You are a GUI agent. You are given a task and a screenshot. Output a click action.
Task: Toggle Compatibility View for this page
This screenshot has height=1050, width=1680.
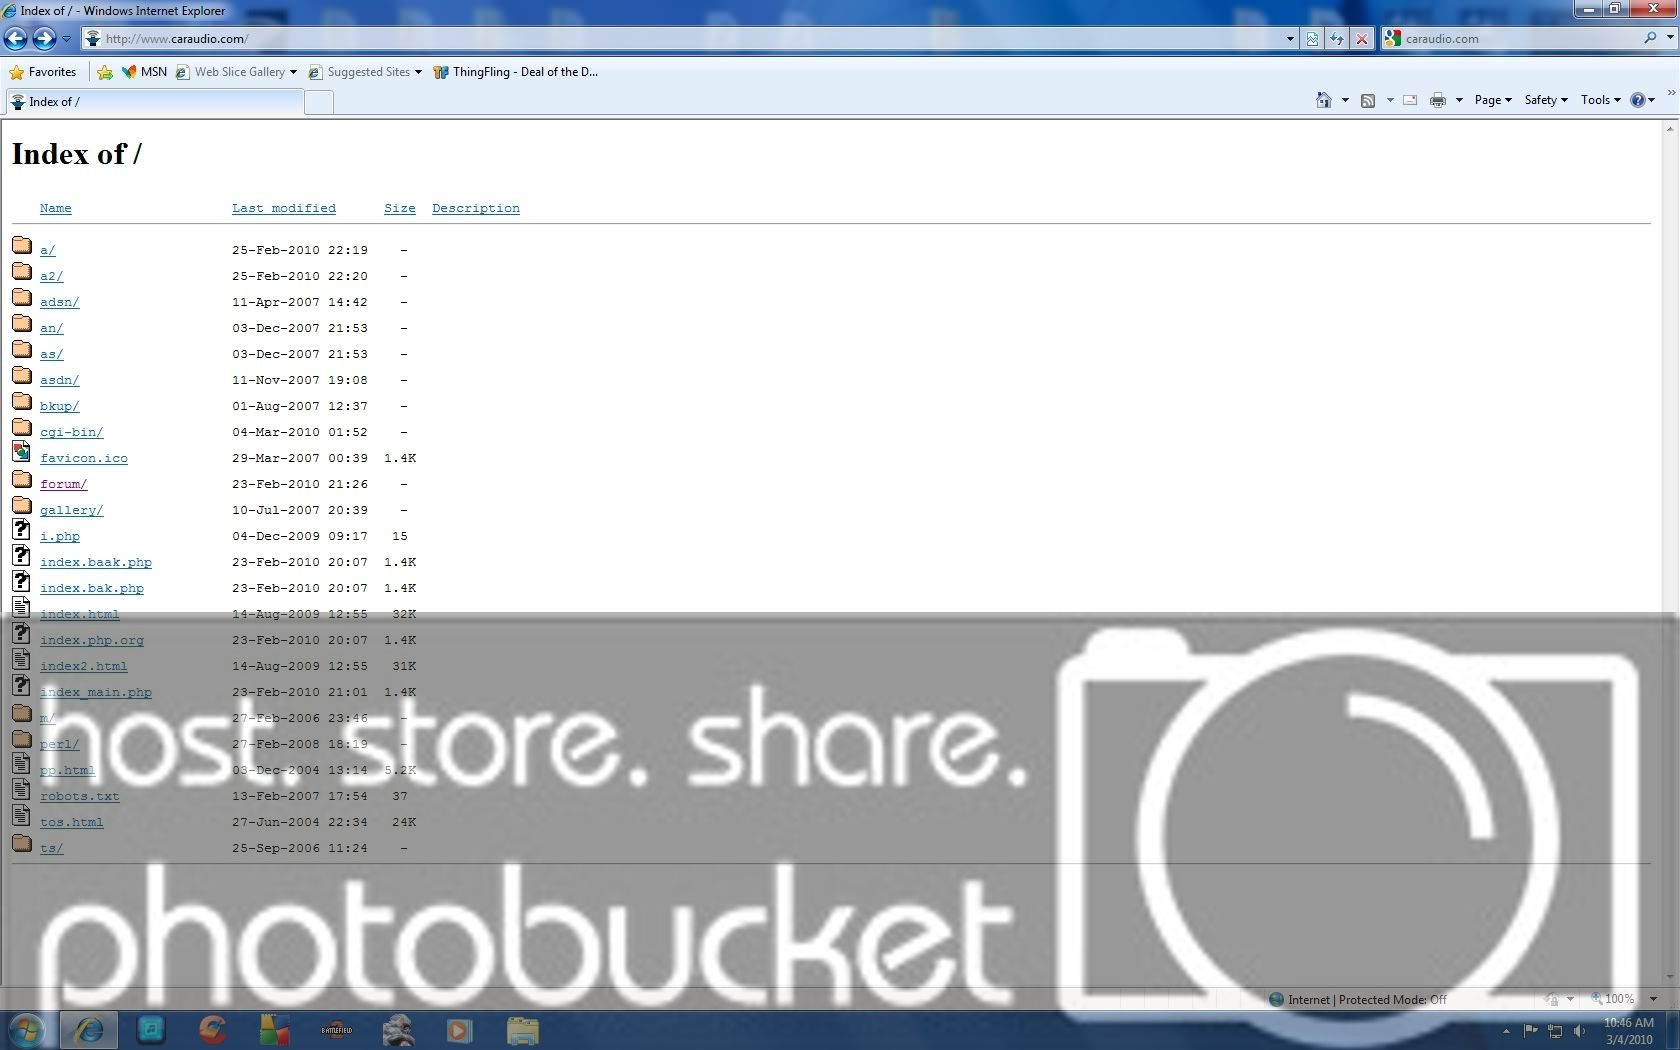(1313, 39)
